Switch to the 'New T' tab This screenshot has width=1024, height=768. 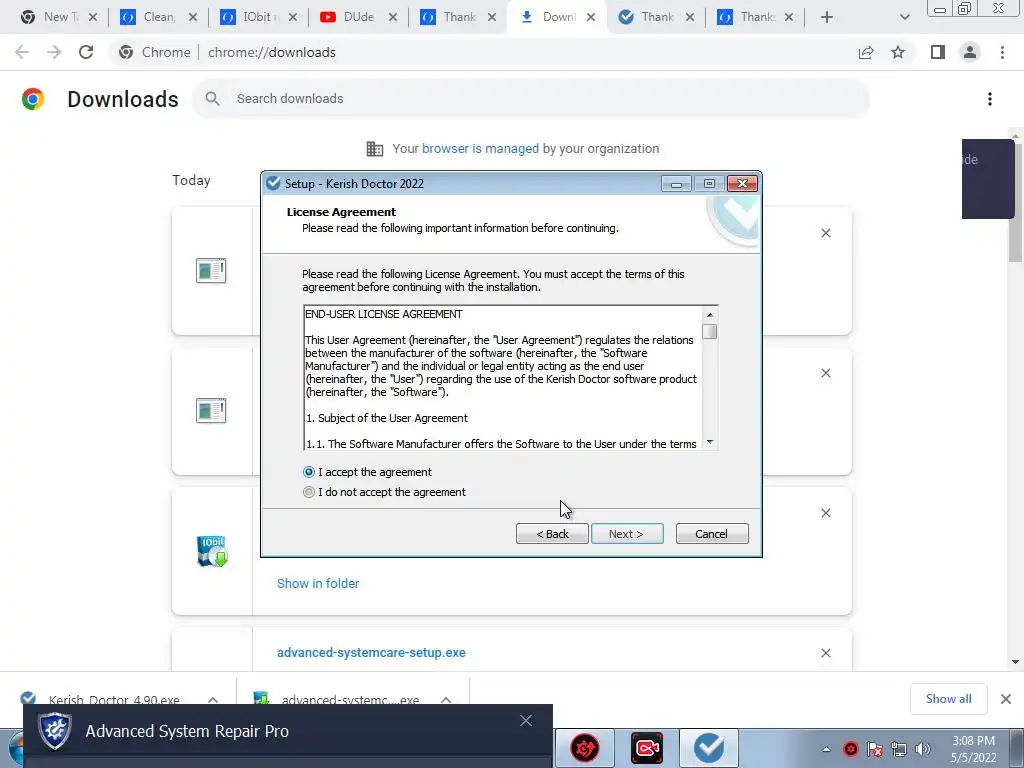57,17
